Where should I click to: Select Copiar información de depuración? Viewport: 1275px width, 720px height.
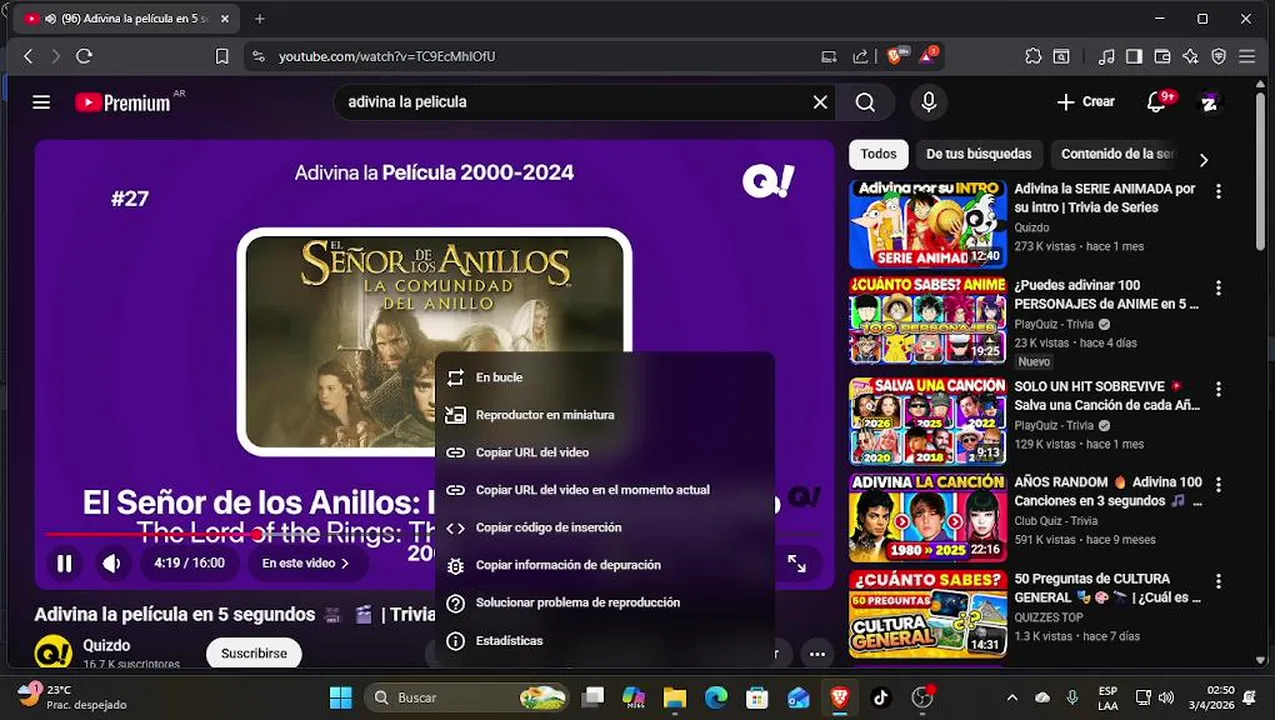coord(605,565)
